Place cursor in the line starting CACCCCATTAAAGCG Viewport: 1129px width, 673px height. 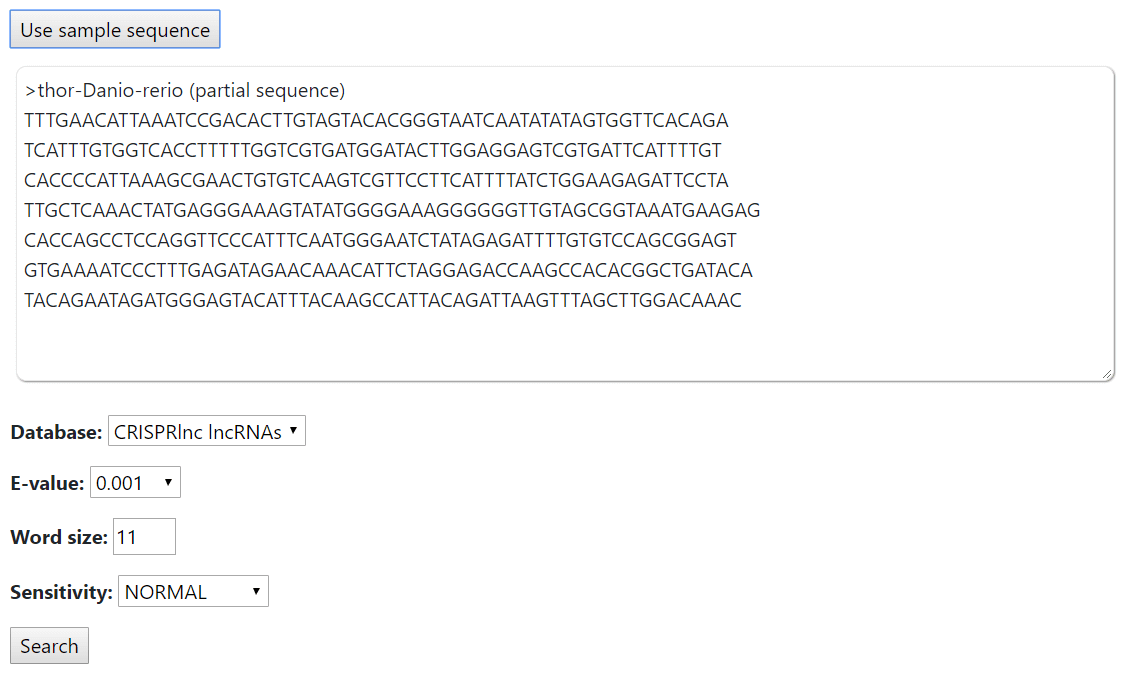[x=376, y=180]
